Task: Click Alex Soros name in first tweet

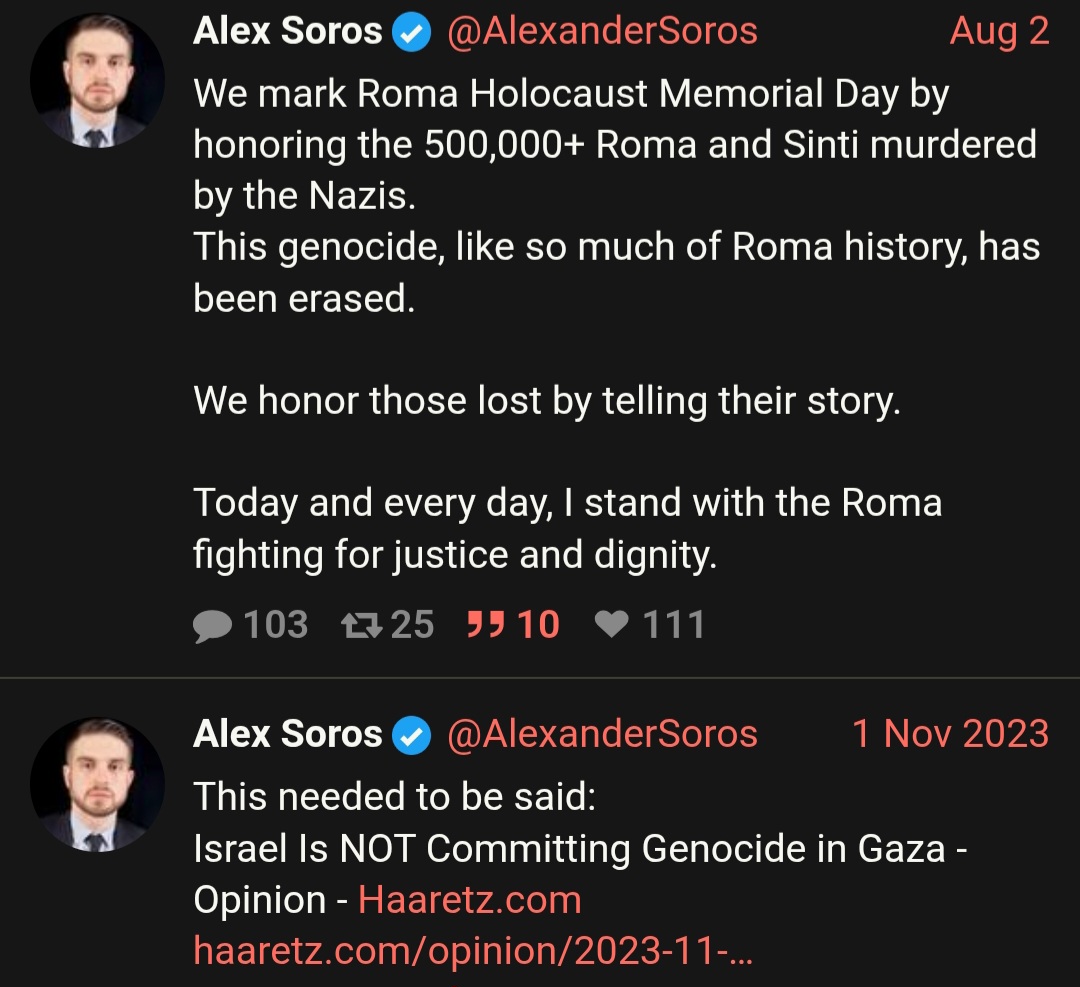Action: click(287, 31)
